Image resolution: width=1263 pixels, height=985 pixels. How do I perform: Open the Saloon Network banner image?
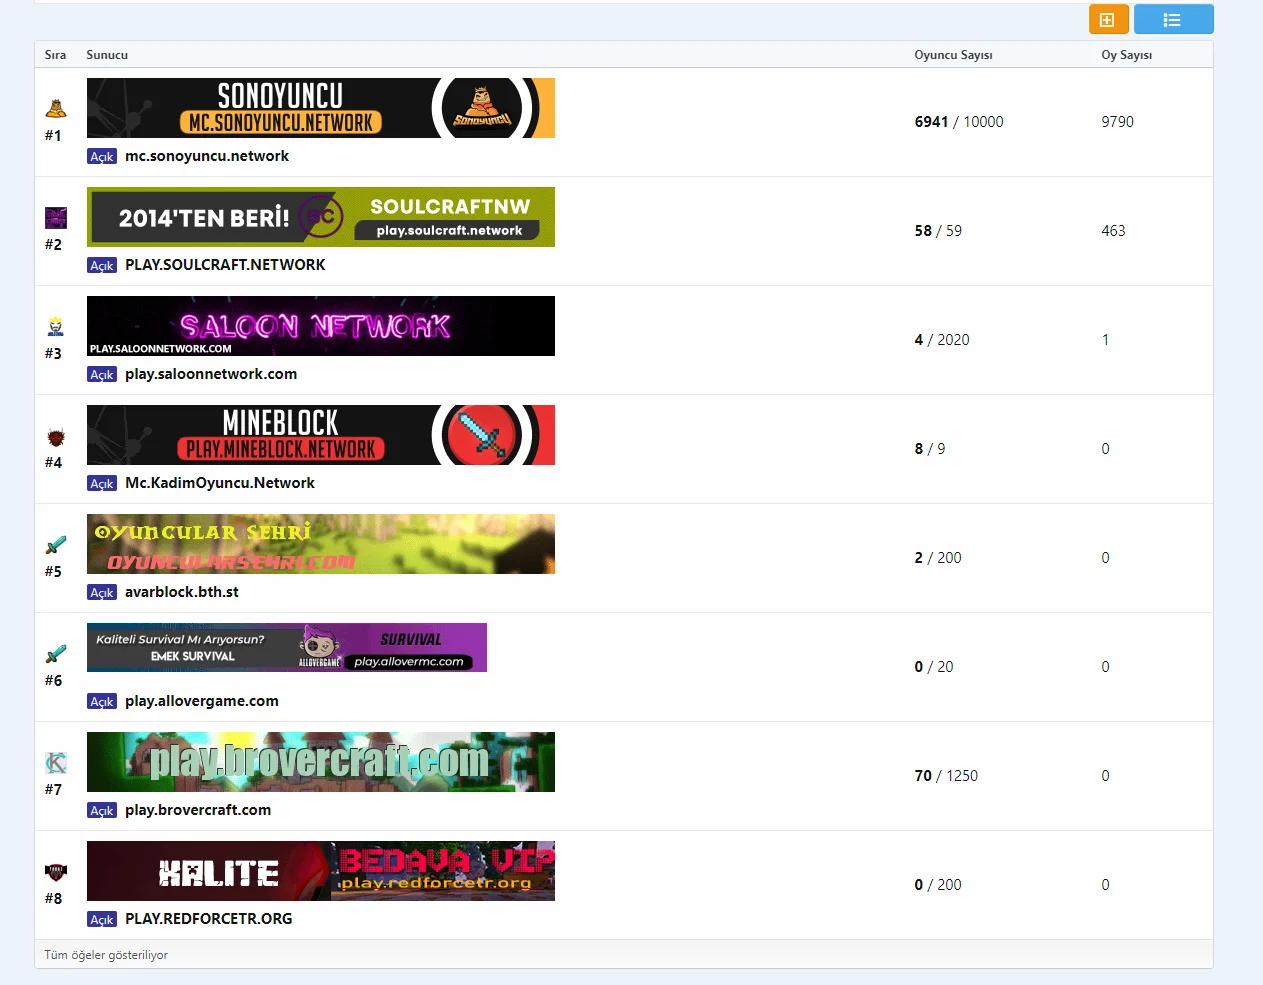(x=320, y=326)
